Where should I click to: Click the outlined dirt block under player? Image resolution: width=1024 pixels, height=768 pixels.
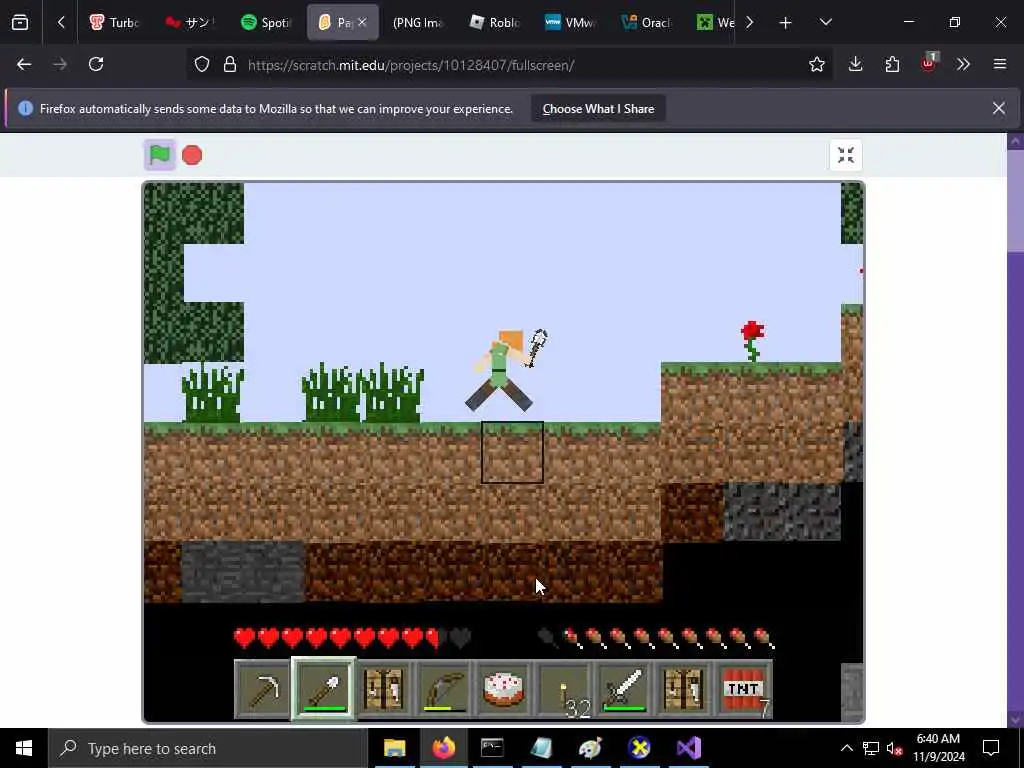tap(513, 453)
